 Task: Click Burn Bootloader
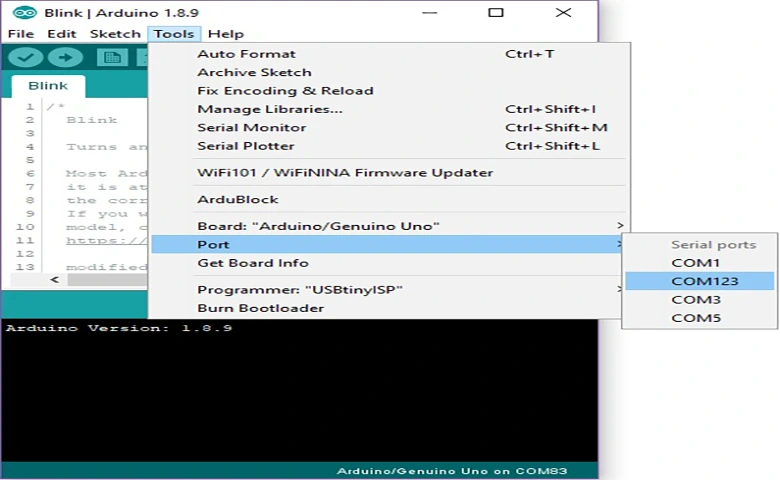[387, 308]
